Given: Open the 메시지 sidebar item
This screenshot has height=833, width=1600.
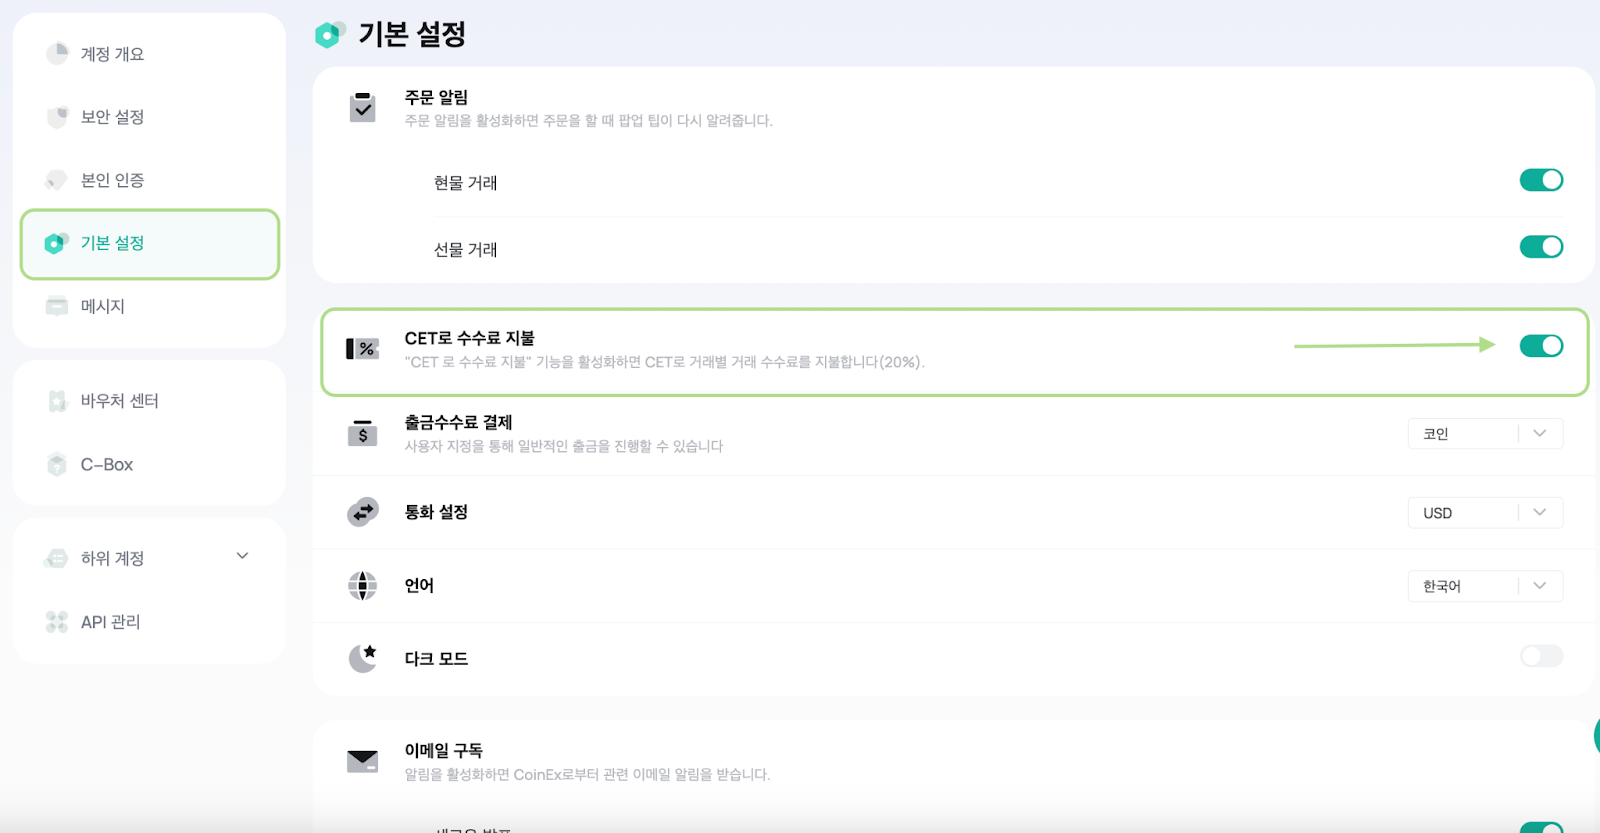Looking at the screenshot, I should point(102,306).
